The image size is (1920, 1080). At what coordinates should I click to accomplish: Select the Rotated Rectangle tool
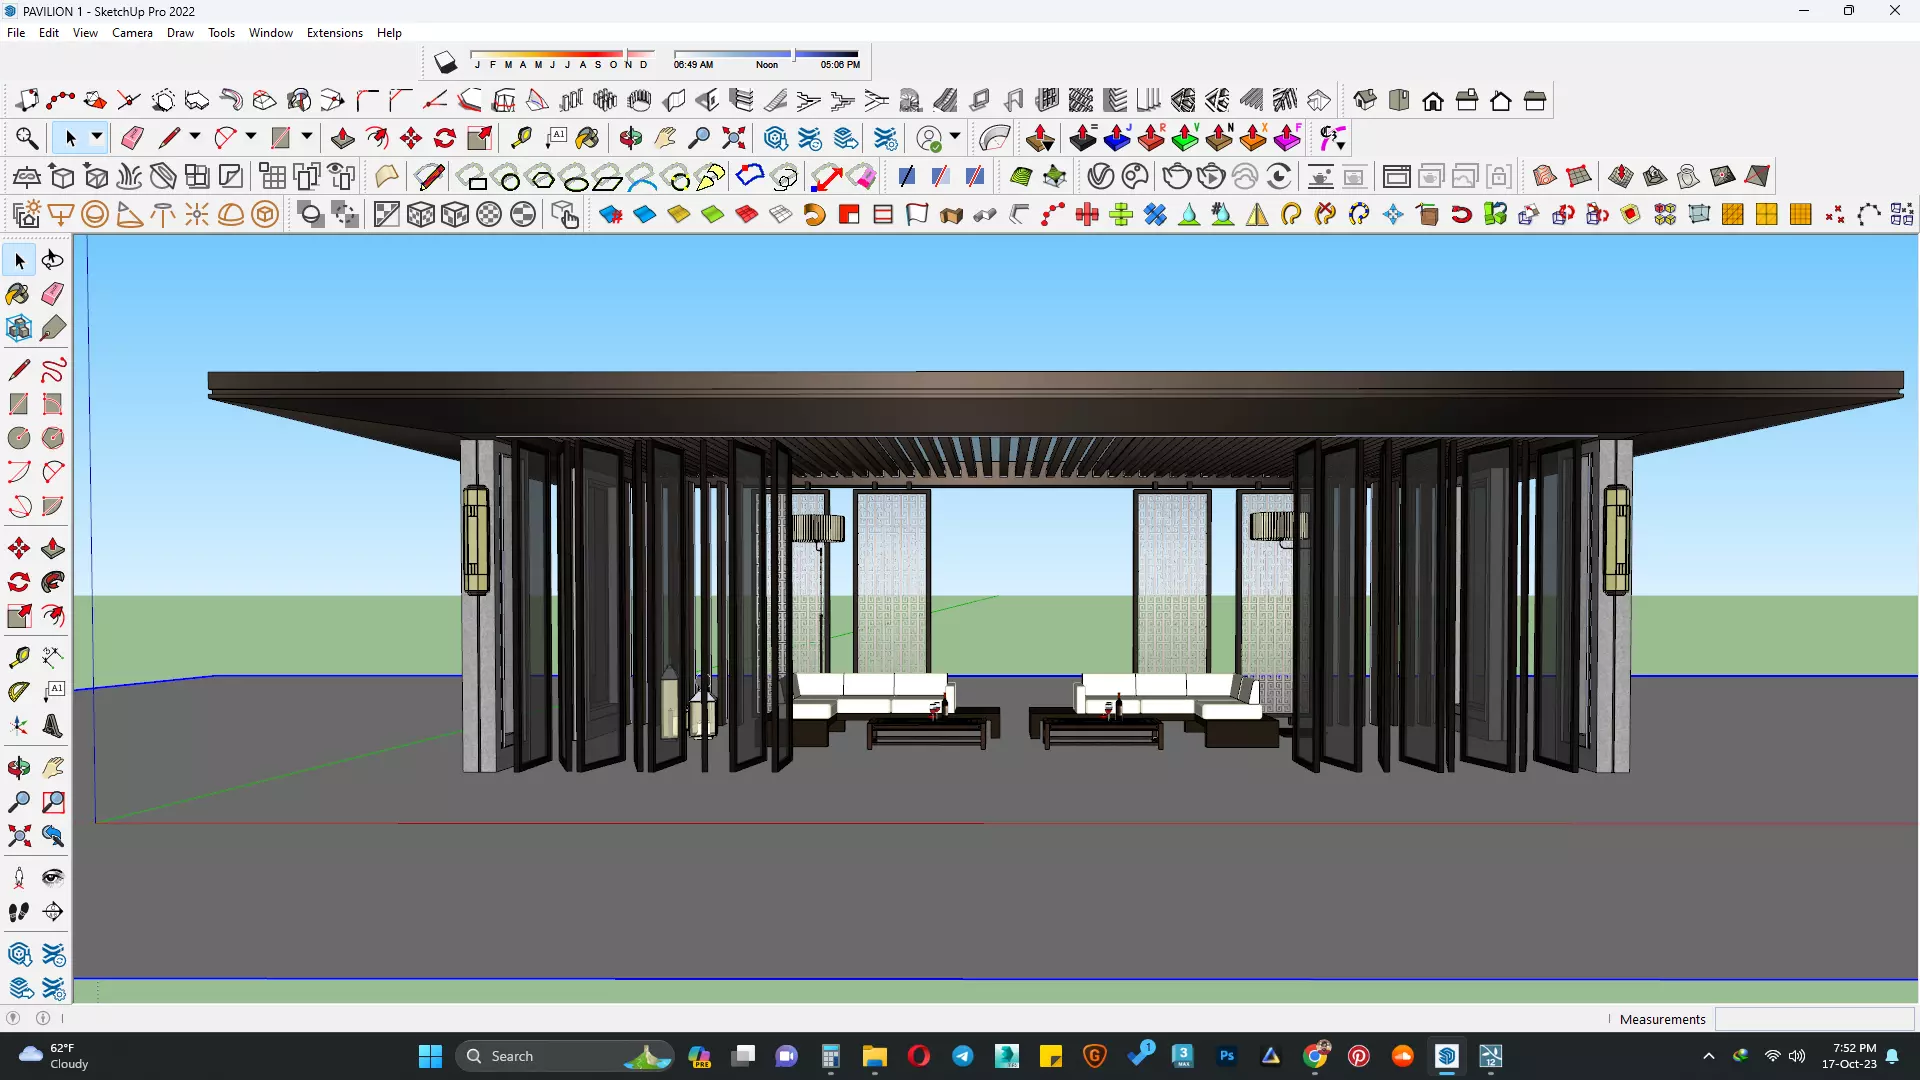[53, 404]
